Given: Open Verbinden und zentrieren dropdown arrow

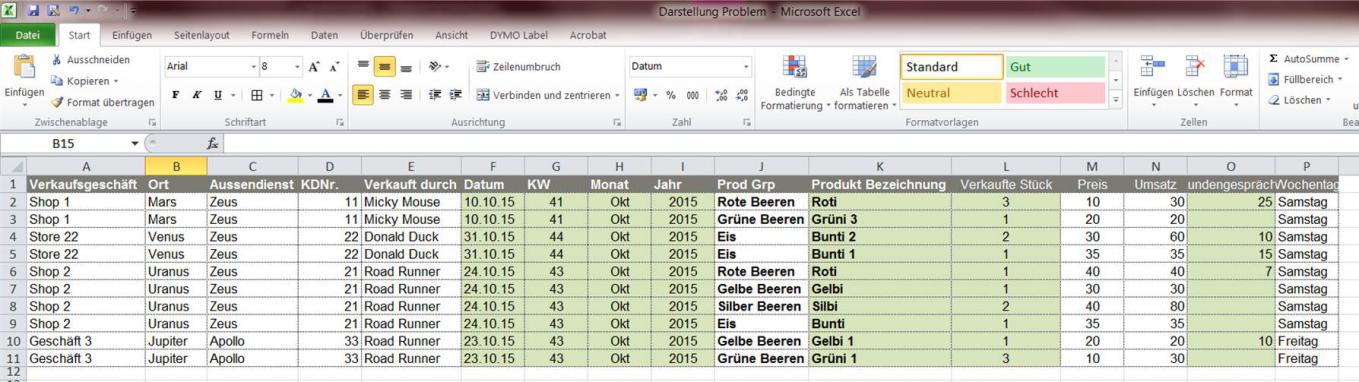Looking at the screenshot, I should point(617,95).
